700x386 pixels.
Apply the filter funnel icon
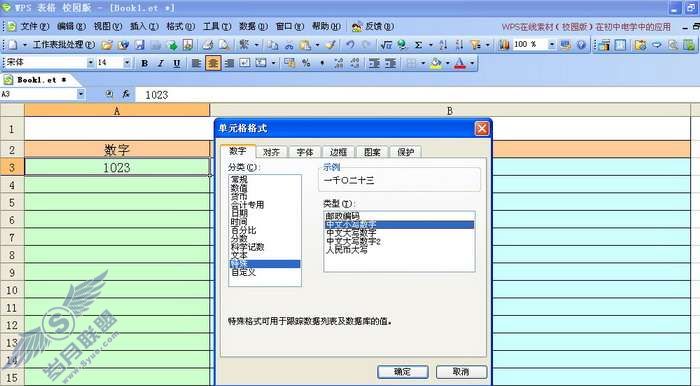pos(475,45)
